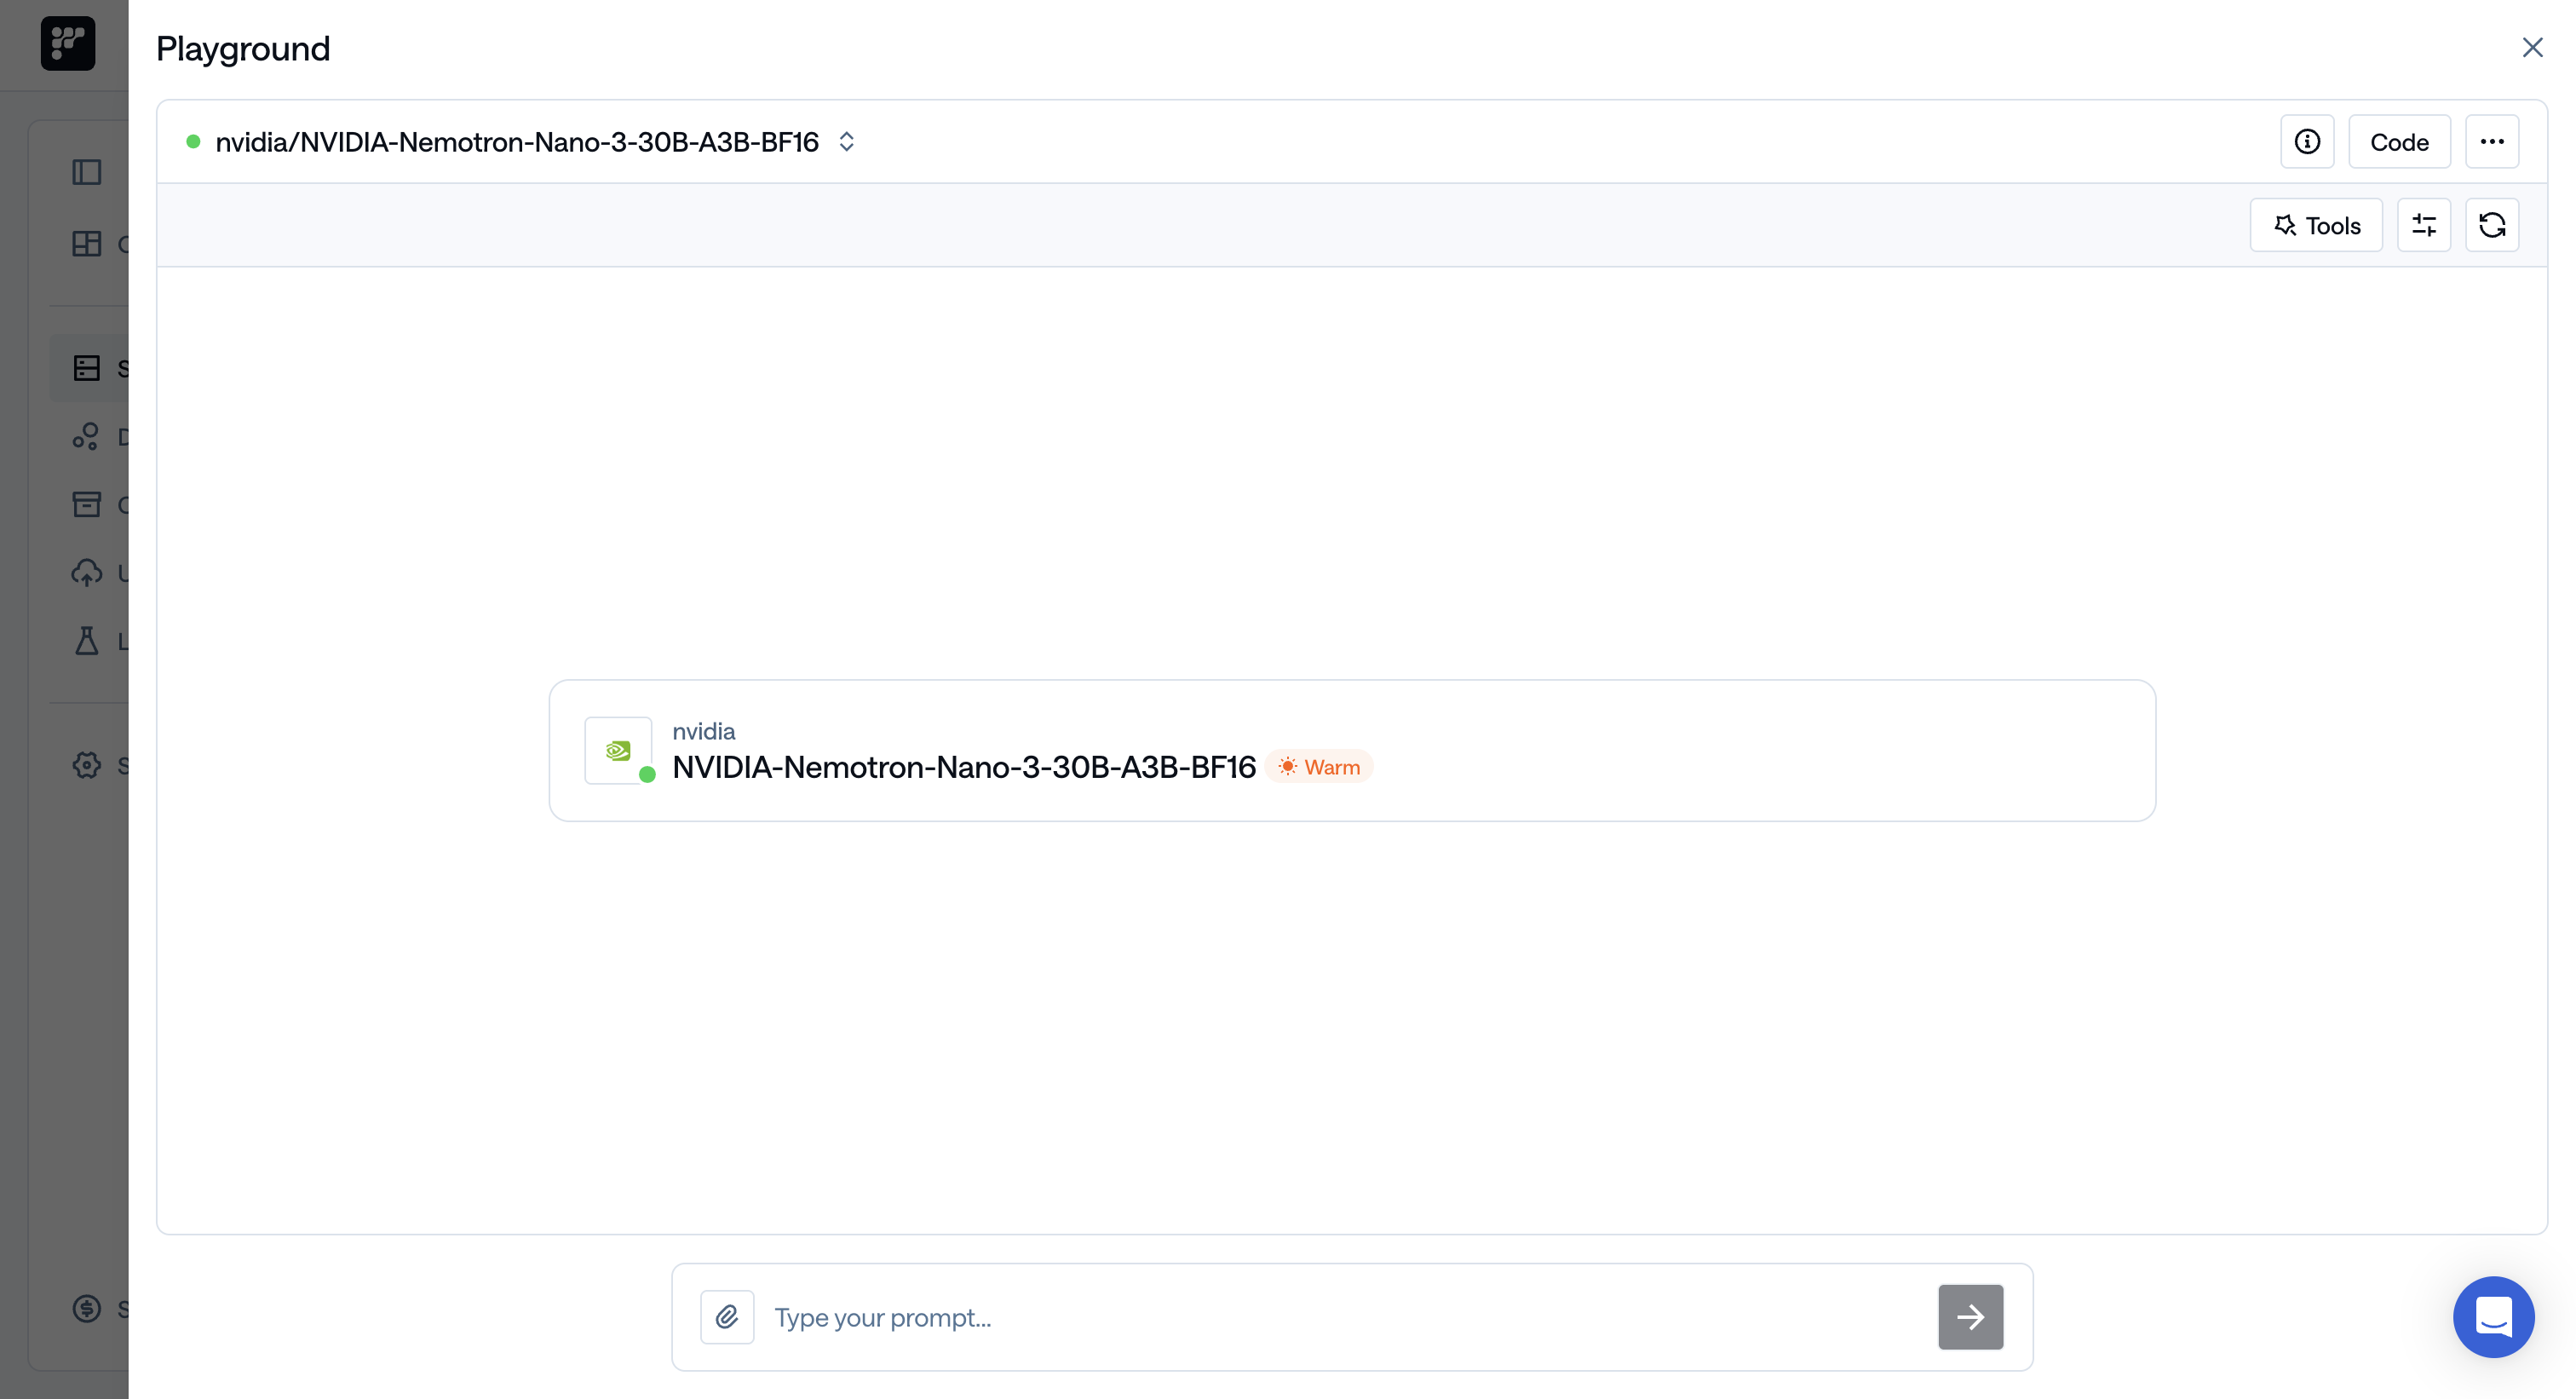Screen dimensions: 2576x1399
Task: Close the Playground panel
Action: pyautogui.click(x=2532, y=48)
